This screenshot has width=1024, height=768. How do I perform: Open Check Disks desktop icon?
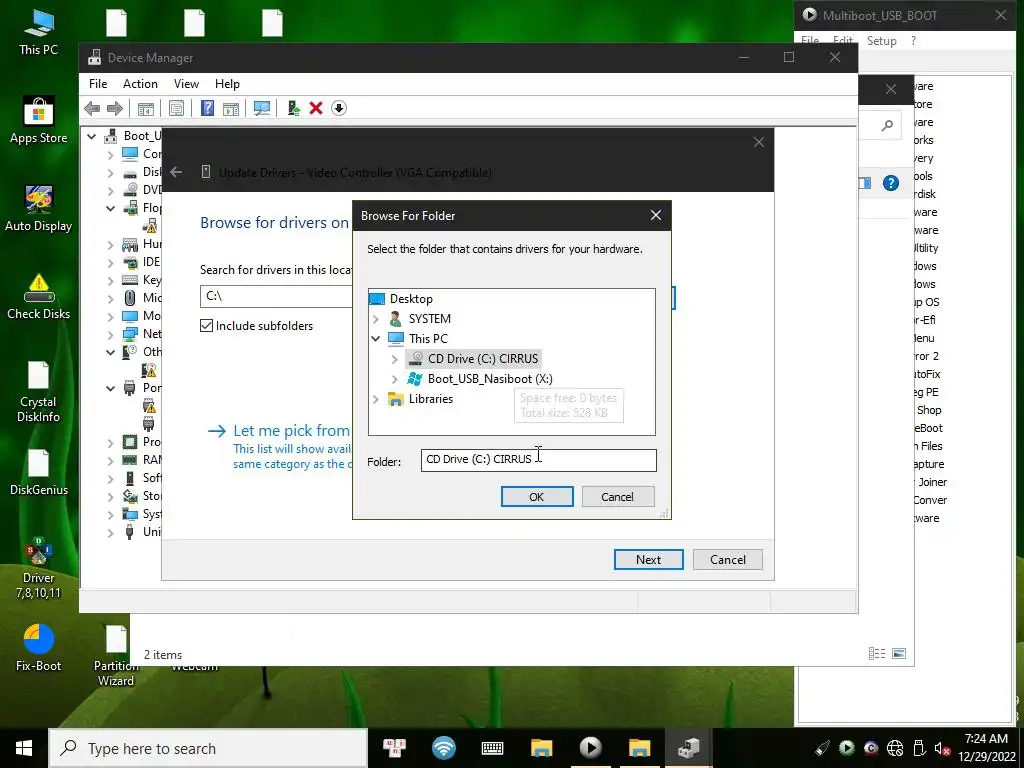[39, 297]
